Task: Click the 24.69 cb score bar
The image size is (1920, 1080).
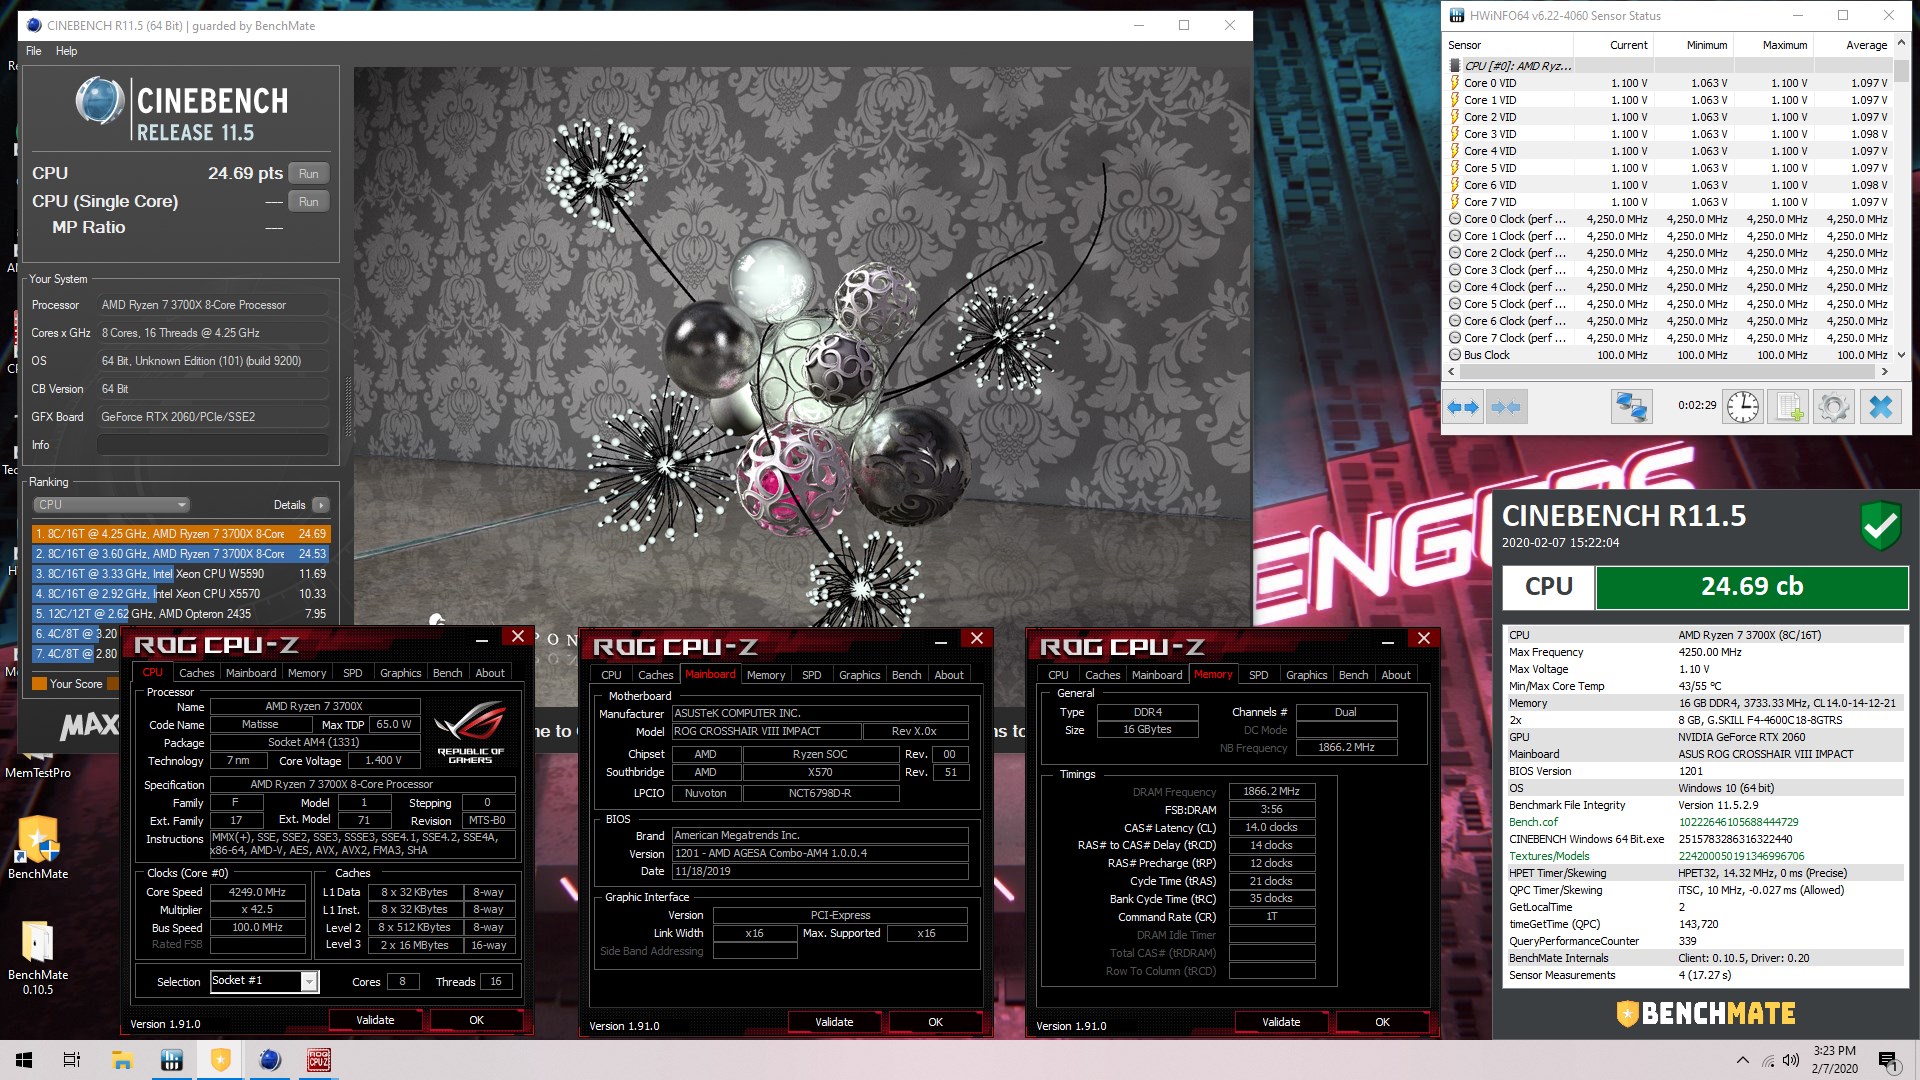Action: 1751,587
